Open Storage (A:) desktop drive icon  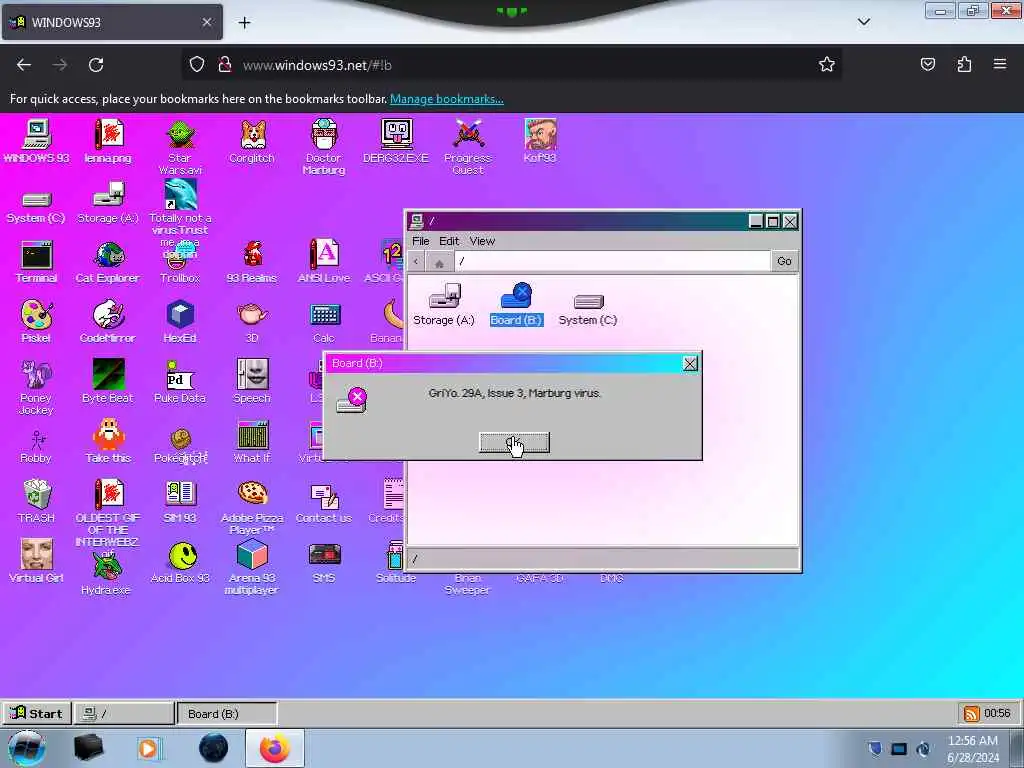(x=108, y=204)
